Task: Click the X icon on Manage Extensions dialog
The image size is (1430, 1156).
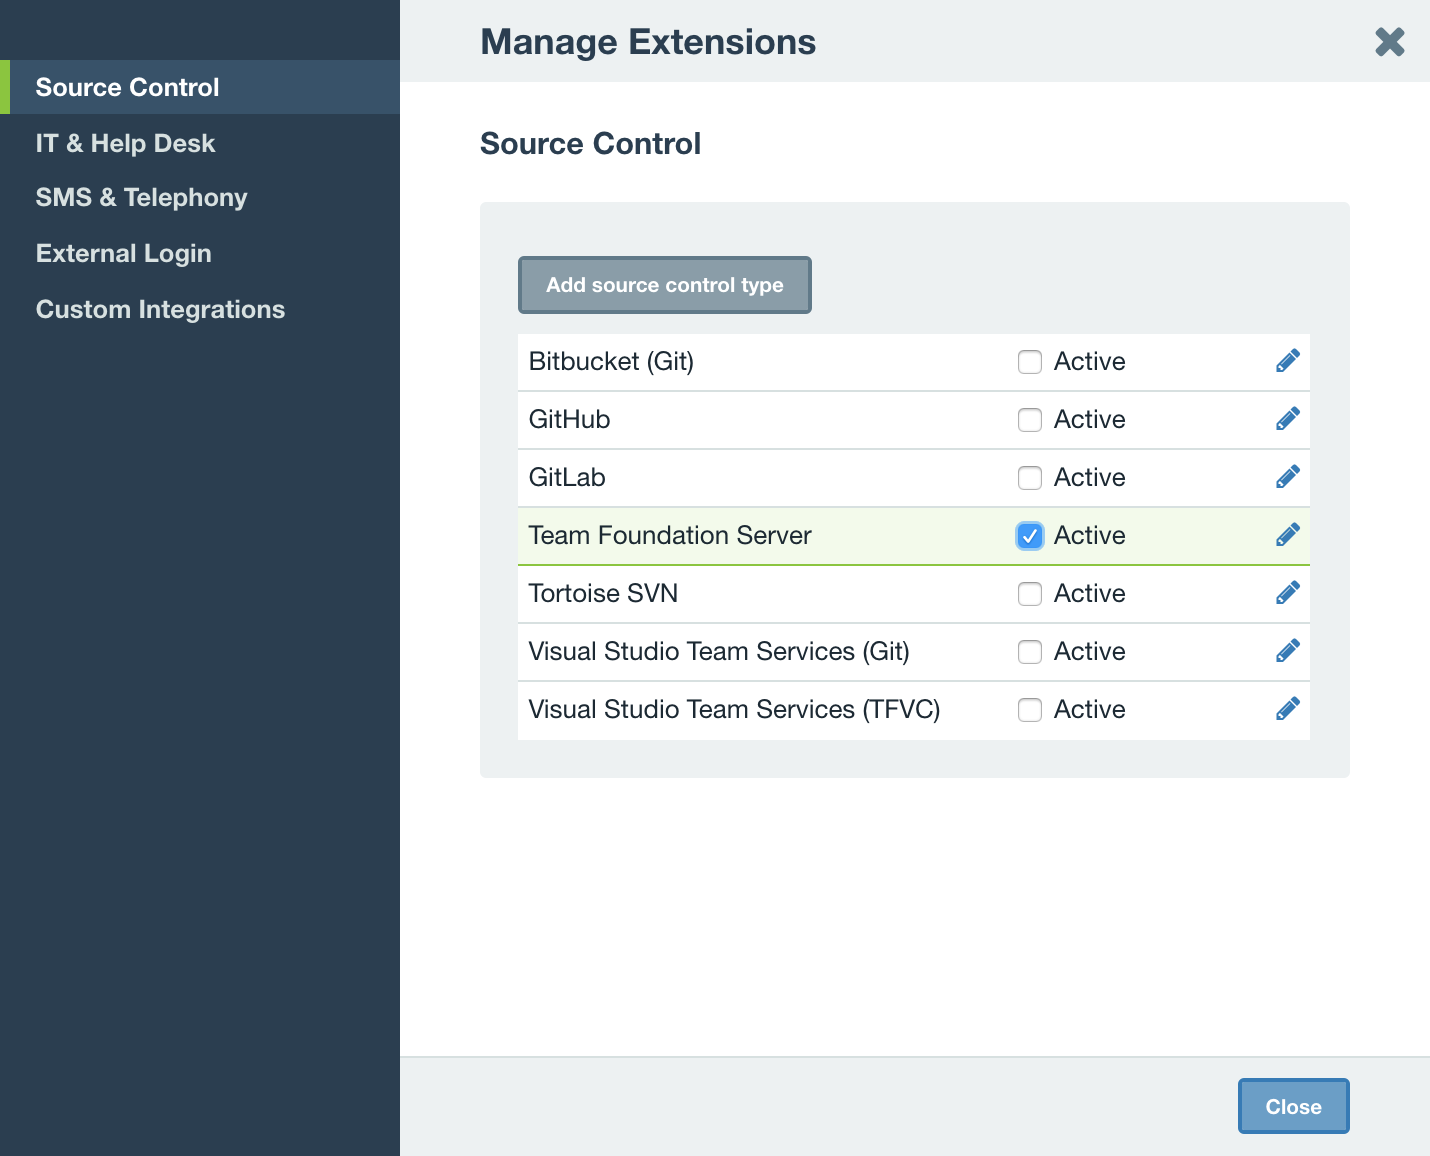Action: click(x=1389, y=42)
